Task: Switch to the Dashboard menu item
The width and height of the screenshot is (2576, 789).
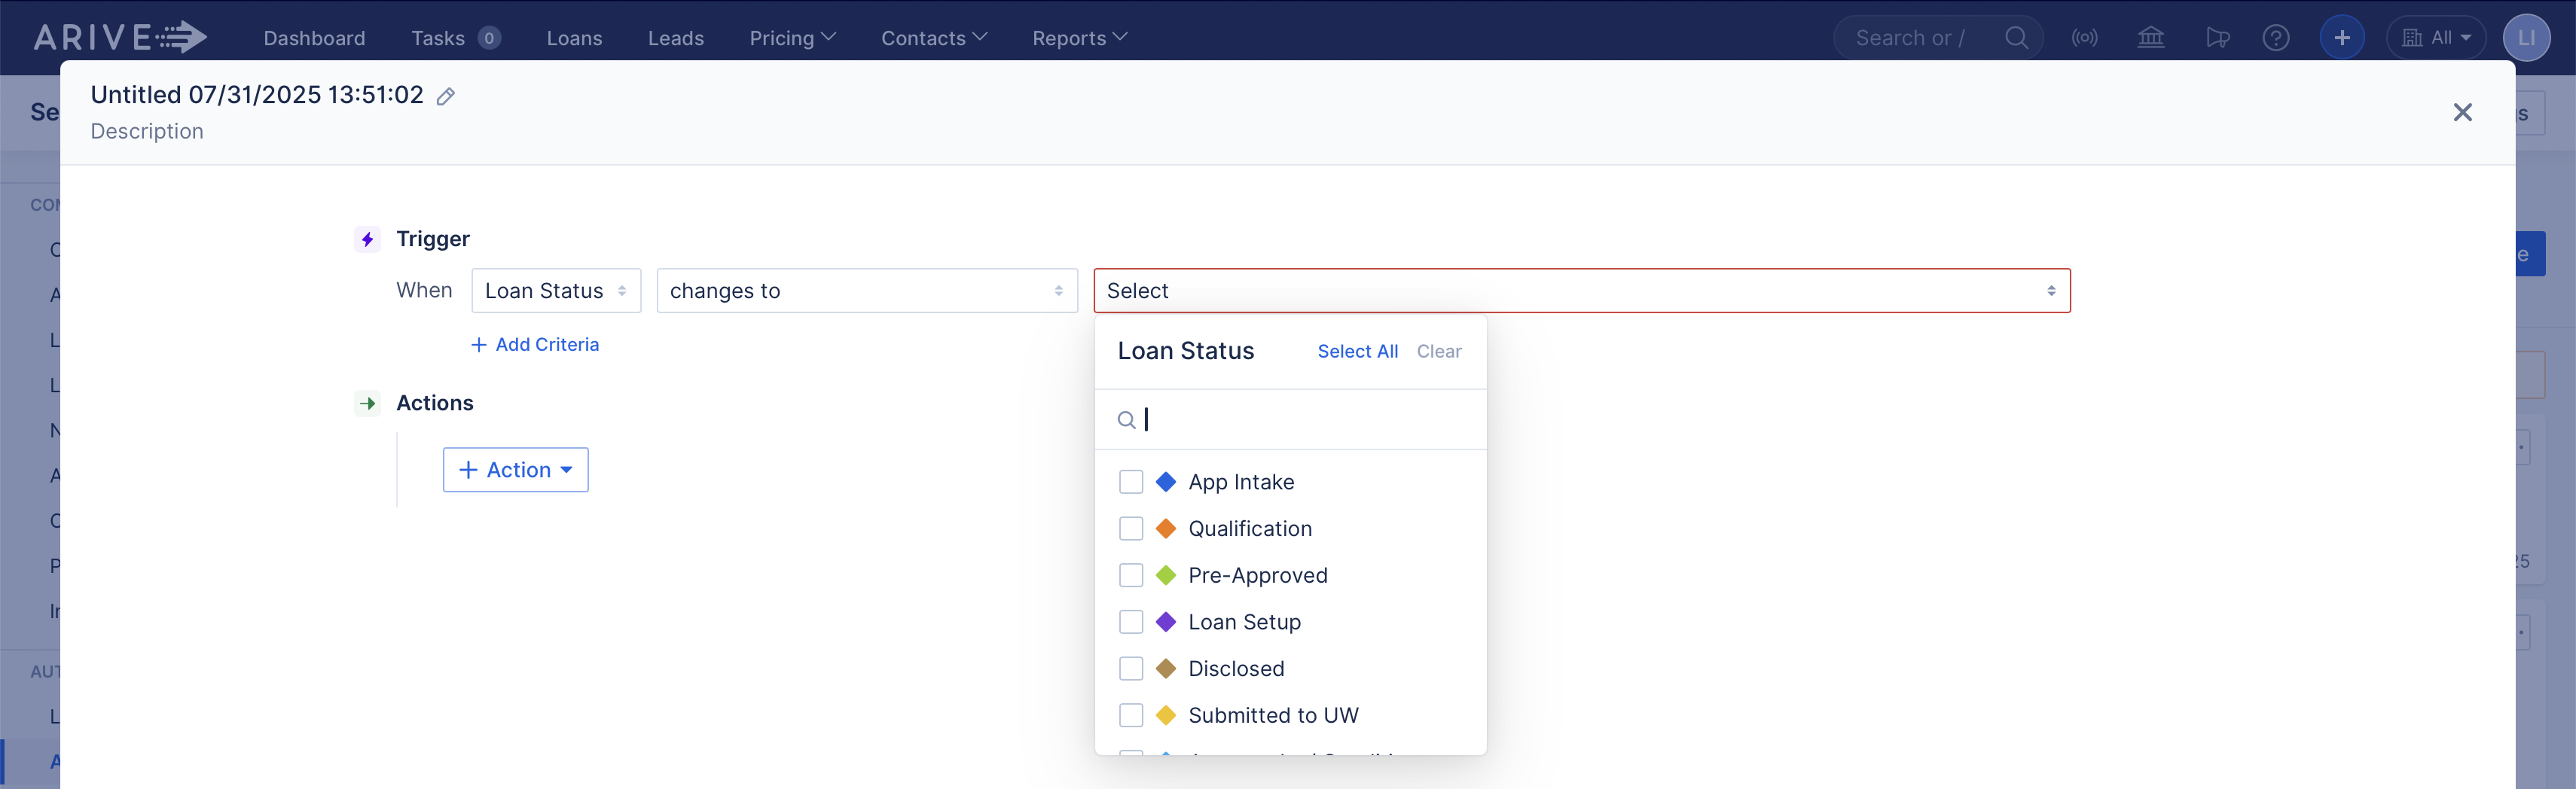Action: coord(314,37)
